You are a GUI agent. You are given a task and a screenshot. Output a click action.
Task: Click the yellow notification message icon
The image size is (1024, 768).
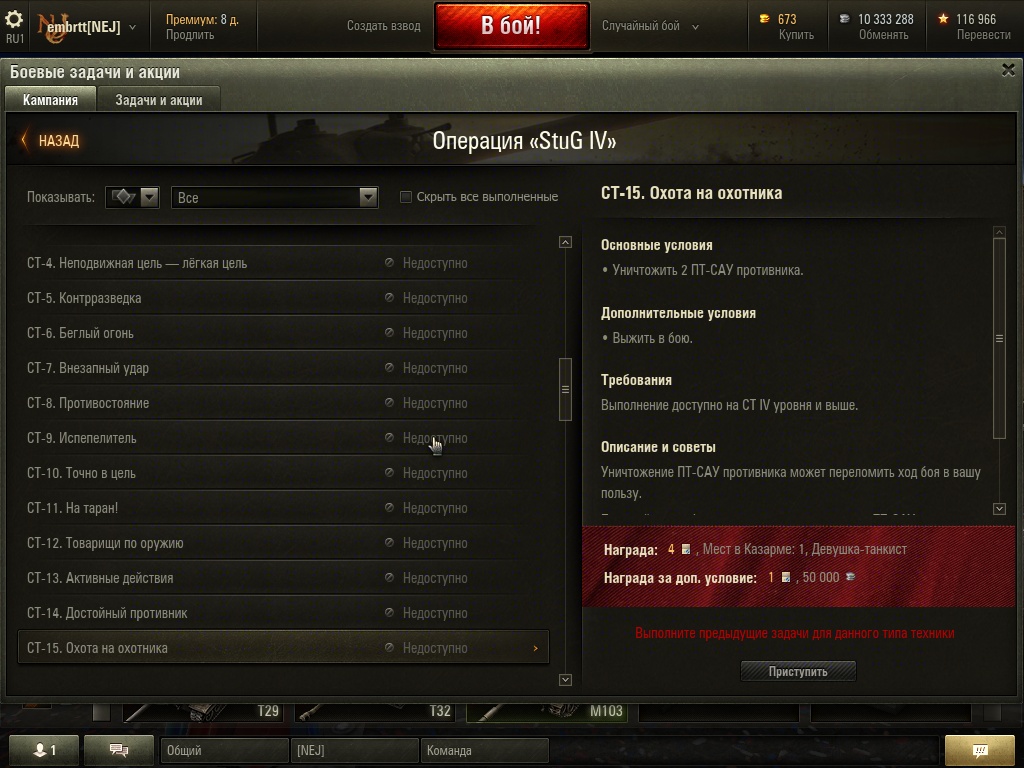tap(980, 750)
